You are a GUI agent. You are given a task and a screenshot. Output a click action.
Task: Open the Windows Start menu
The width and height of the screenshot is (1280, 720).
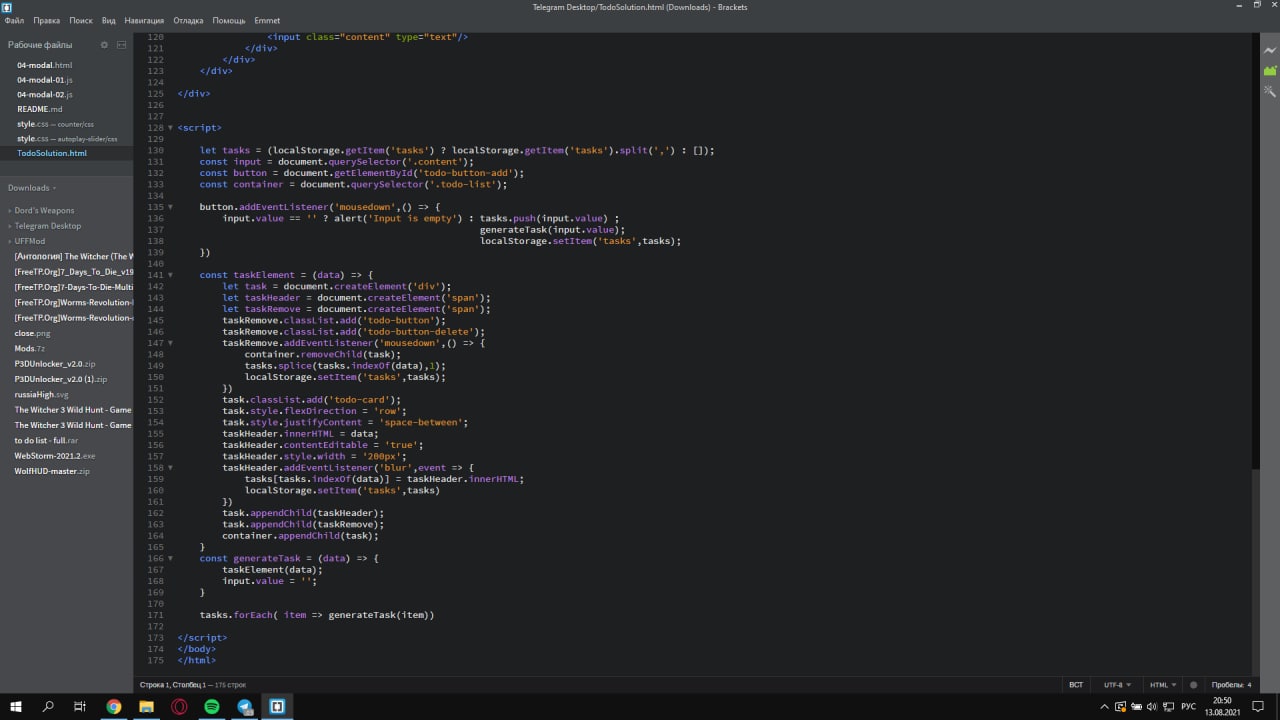coord(16,707)
